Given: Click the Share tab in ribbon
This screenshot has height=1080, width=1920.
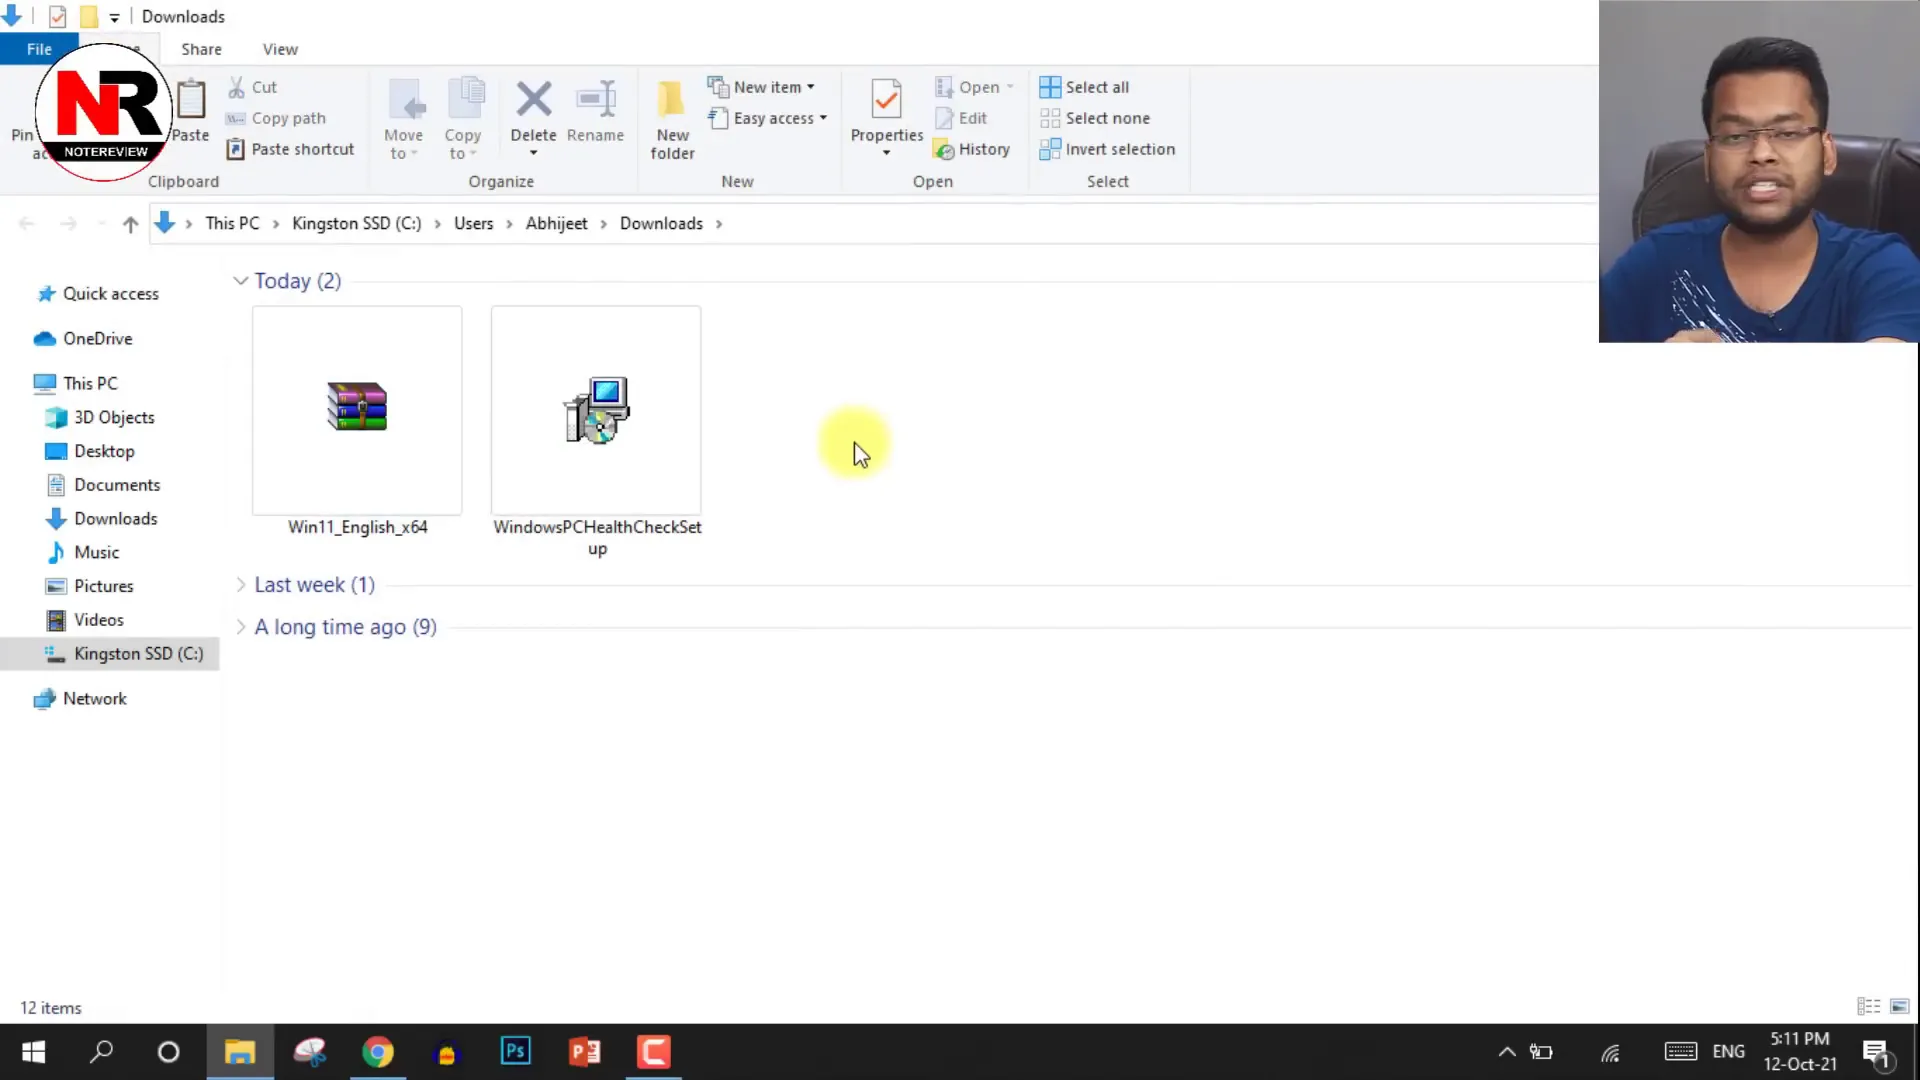Looking at the screenshot, I should (200, 49).
